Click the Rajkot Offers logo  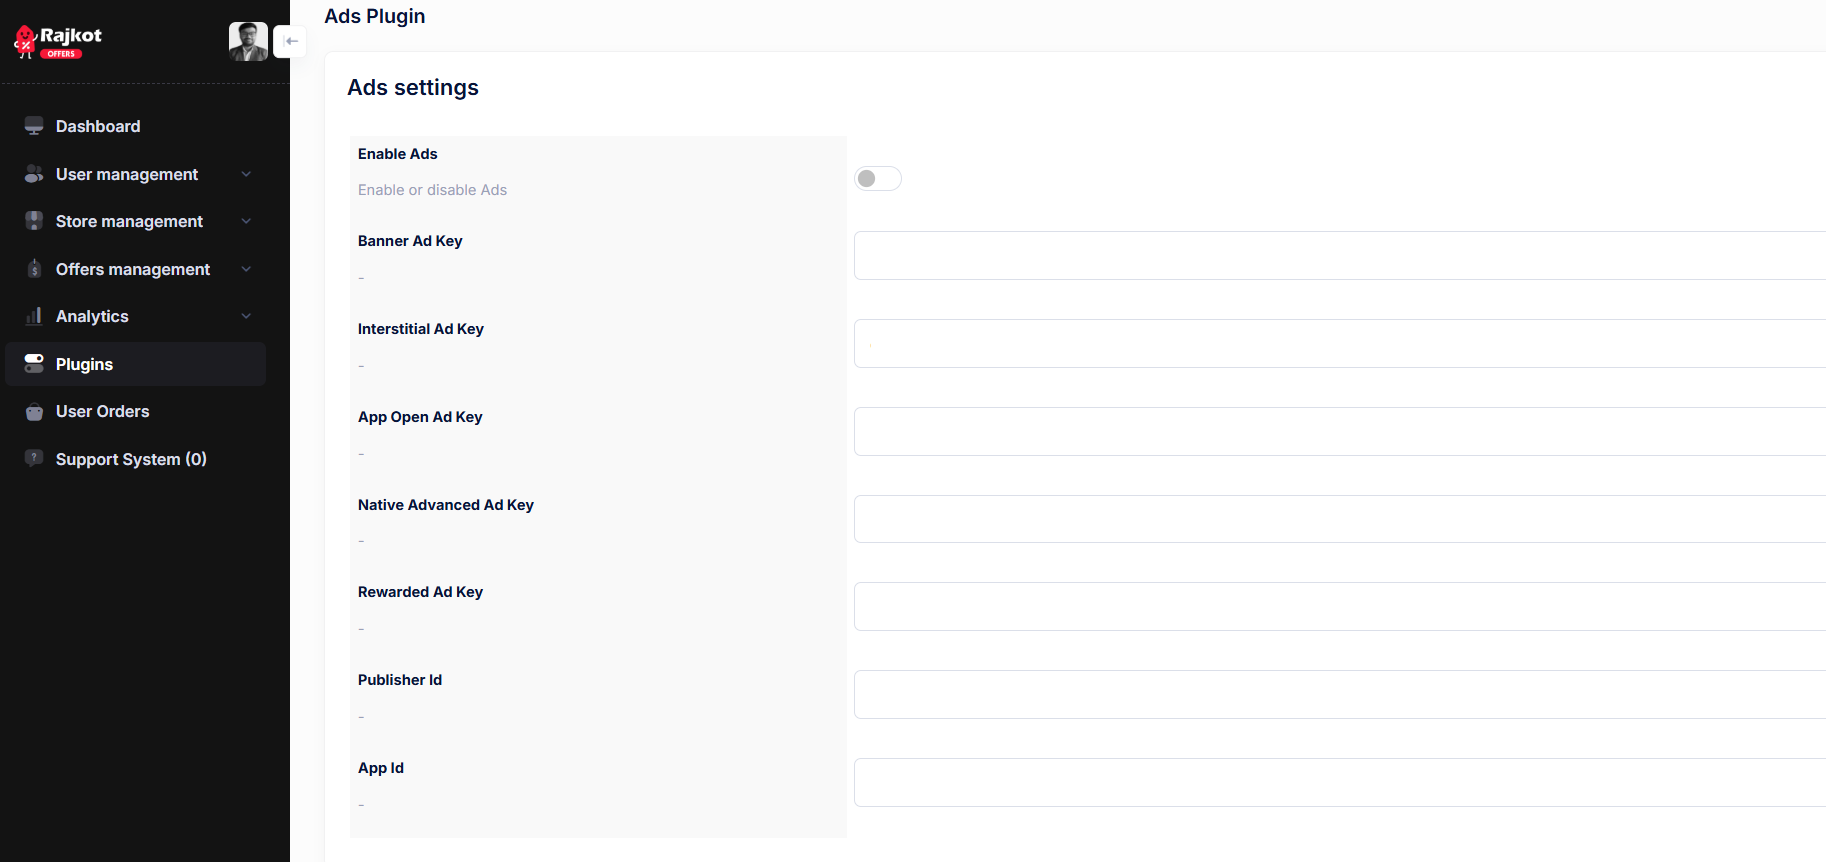(x=58, y=42)
